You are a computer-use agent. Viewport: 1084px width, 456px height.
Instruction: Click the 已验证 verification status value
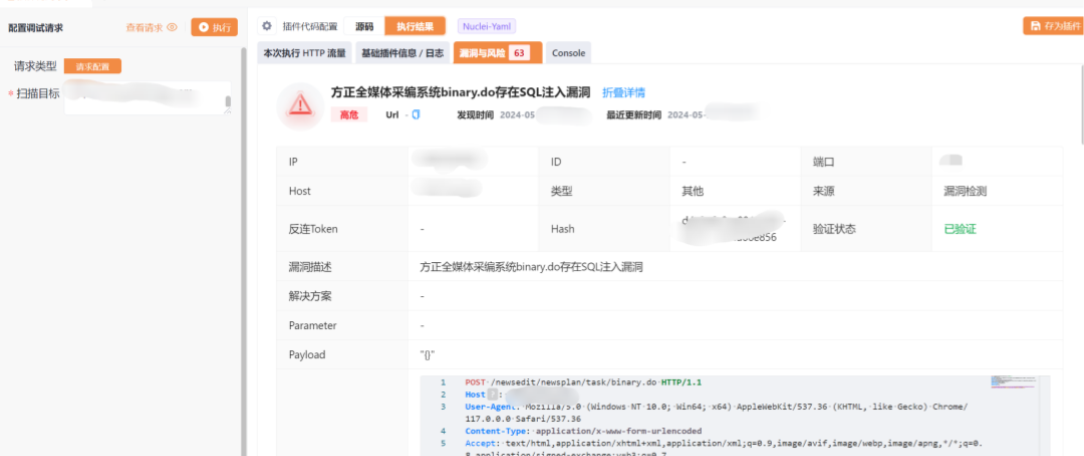tap(960, 229)
